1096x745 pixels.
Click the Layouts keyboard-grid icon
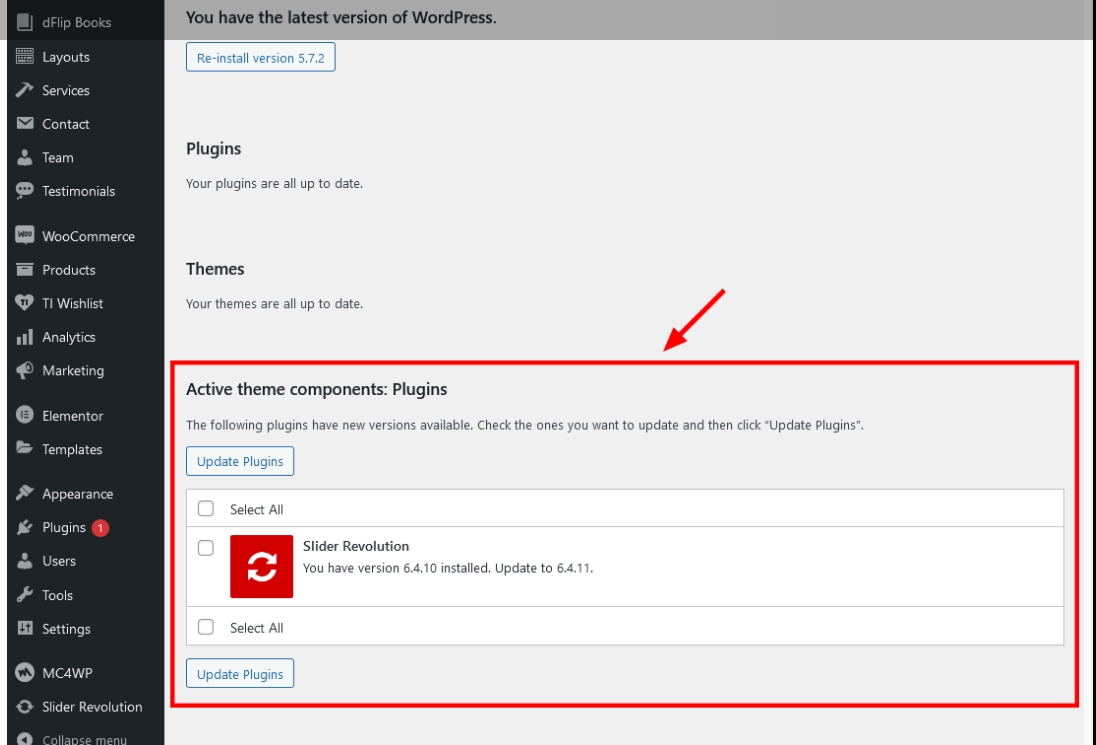pyautogui.click(x=24, y=57)
